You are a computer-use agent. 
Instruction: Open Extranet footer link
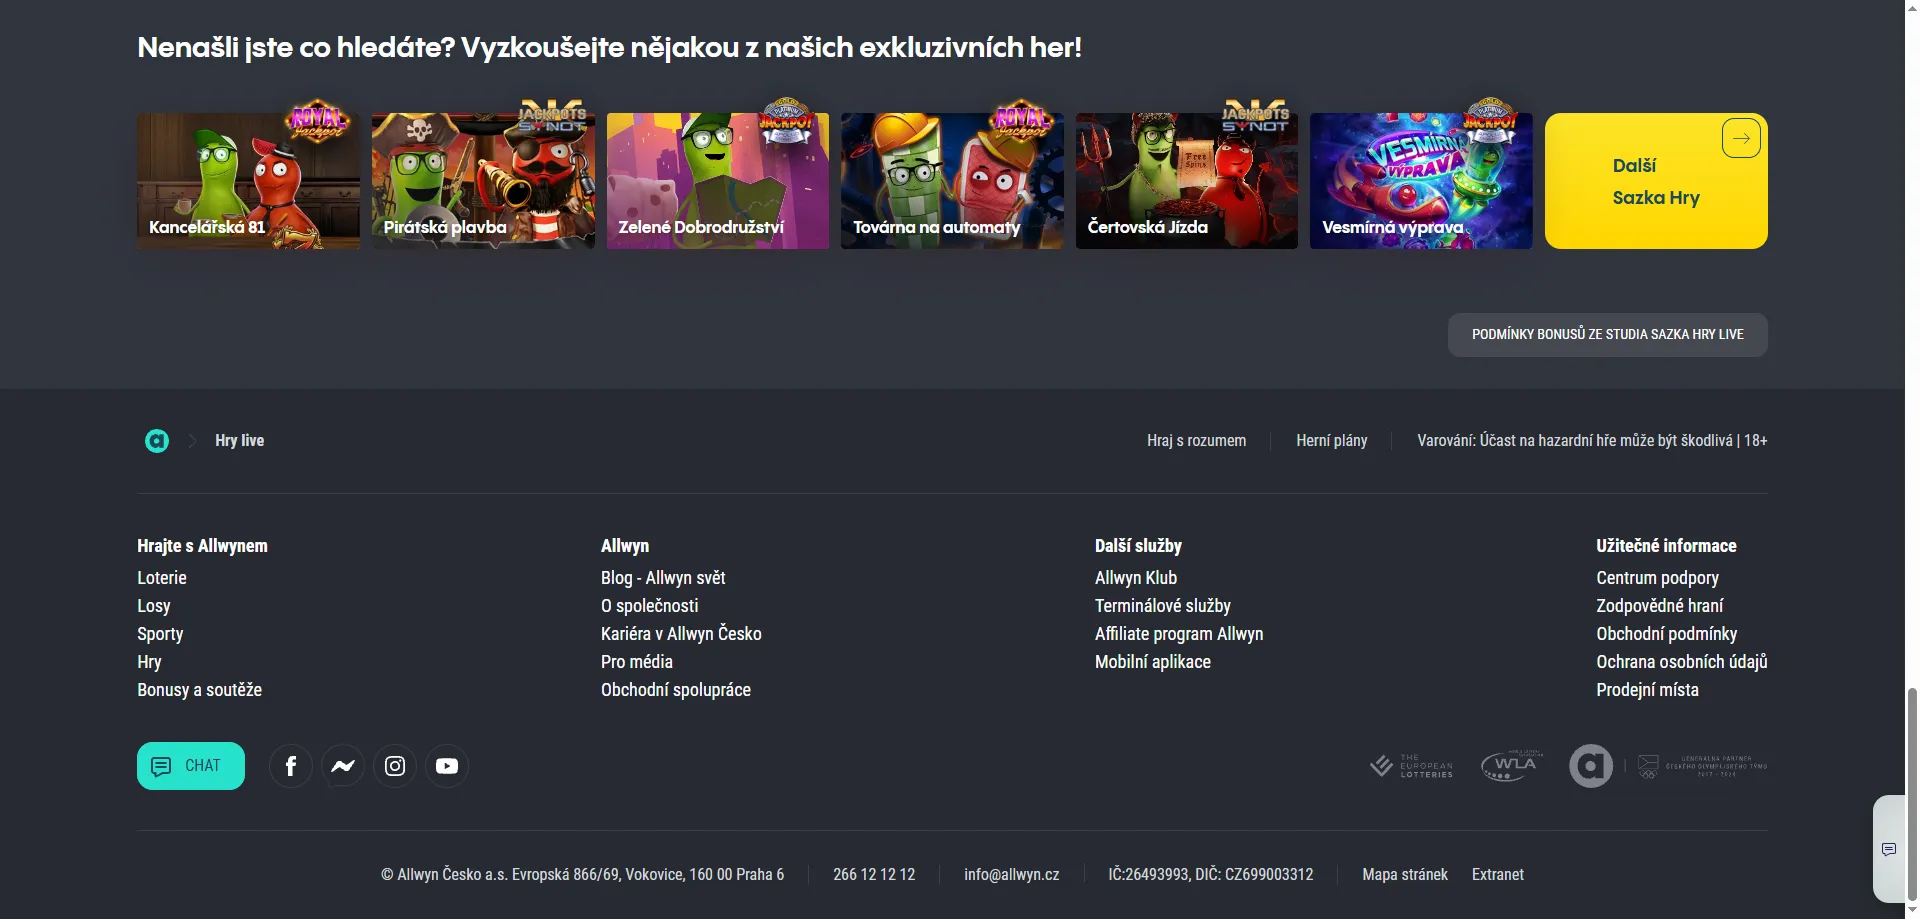tap(1498, 875)
